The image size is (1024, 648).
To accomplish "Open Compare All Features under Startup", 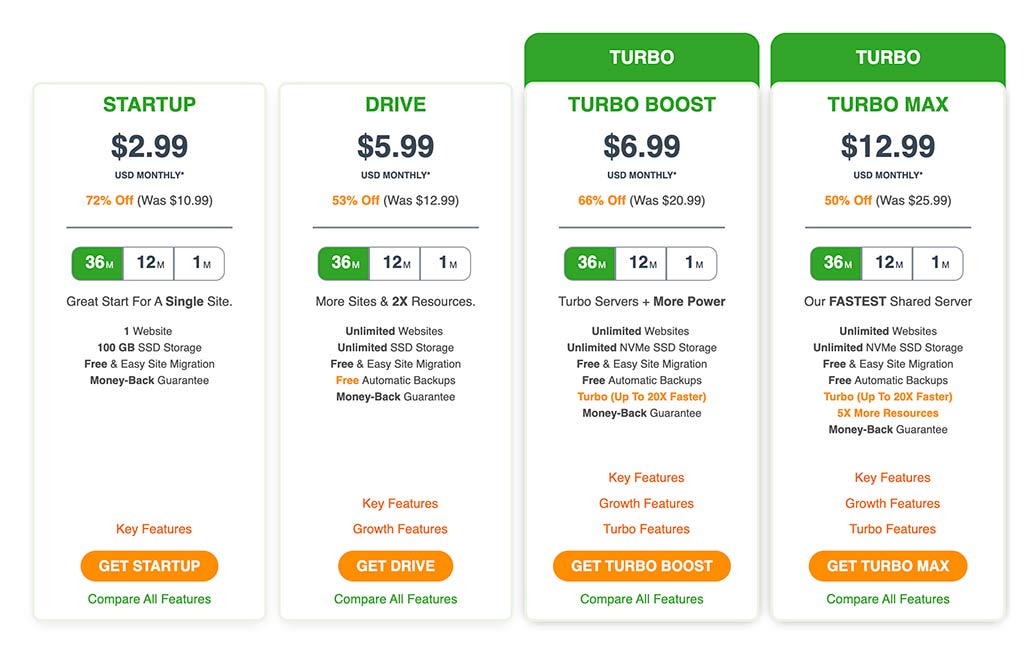I will 149,599.
